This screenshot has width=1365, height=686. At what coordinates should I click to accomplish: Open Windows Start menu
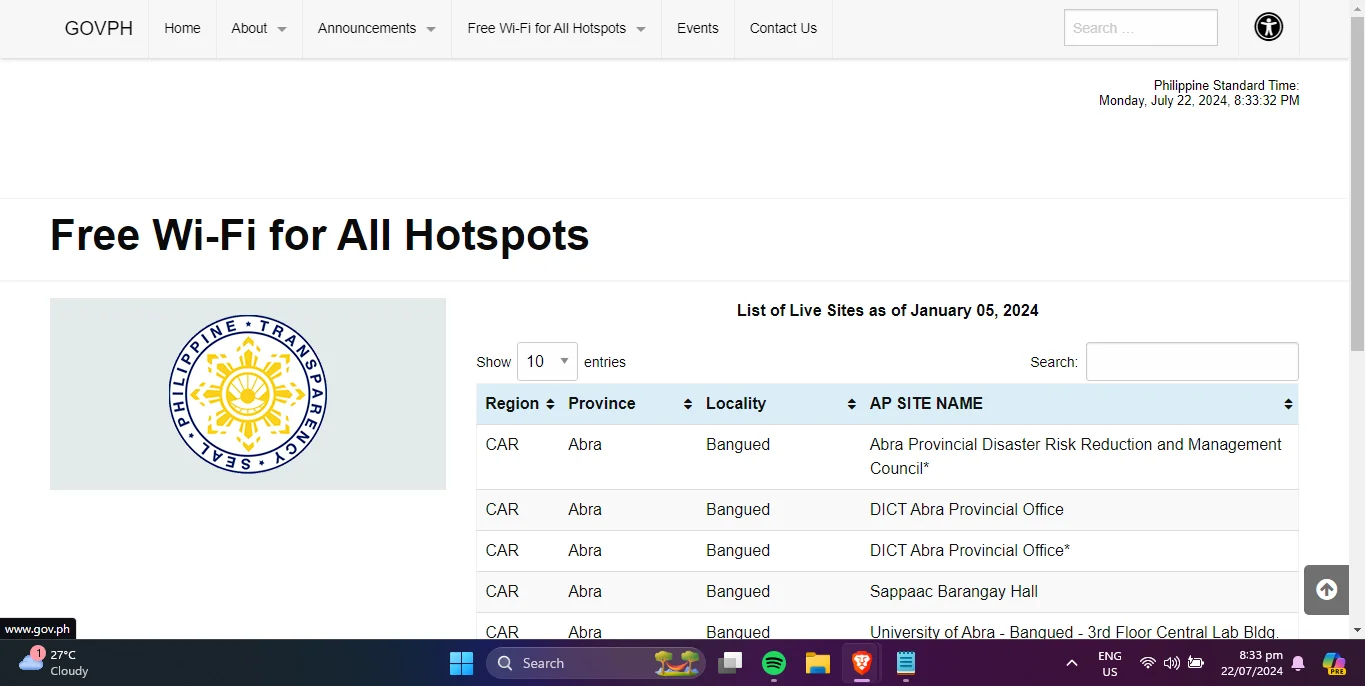[x=461, y=663]
